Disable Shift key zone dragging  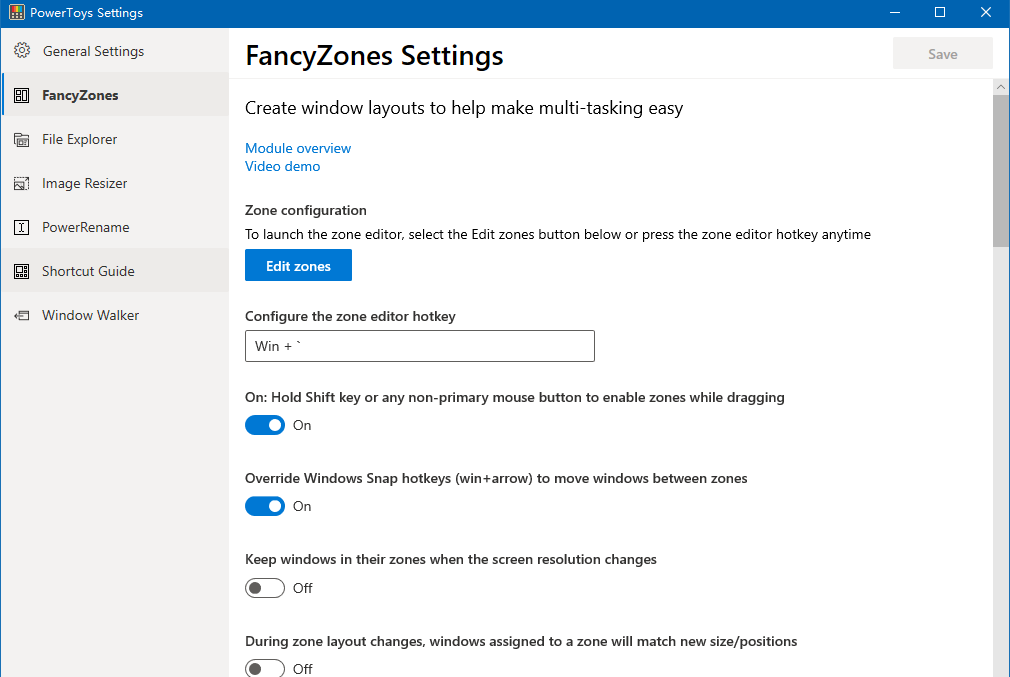(x=264, y=425)
